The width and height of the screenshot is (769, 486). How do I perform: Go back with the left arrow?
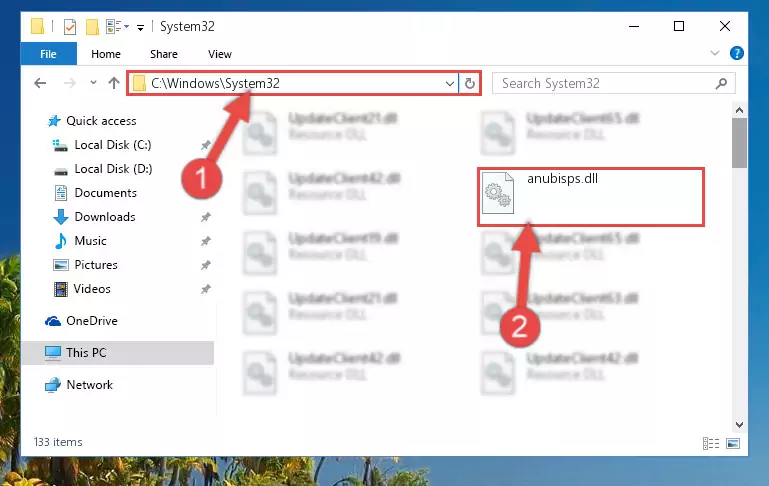[x=40, y=83]
